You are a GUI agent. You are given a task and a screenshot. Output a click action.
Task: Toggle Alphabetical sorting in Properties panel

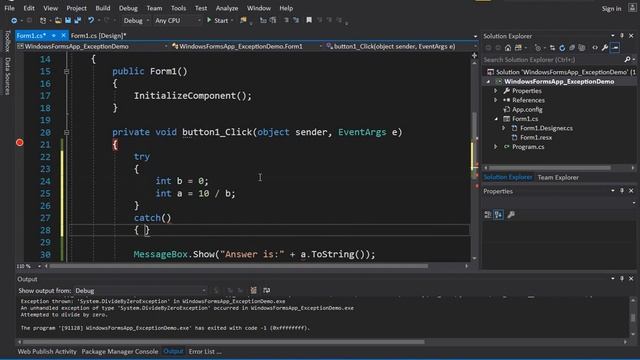pos(498,215)
